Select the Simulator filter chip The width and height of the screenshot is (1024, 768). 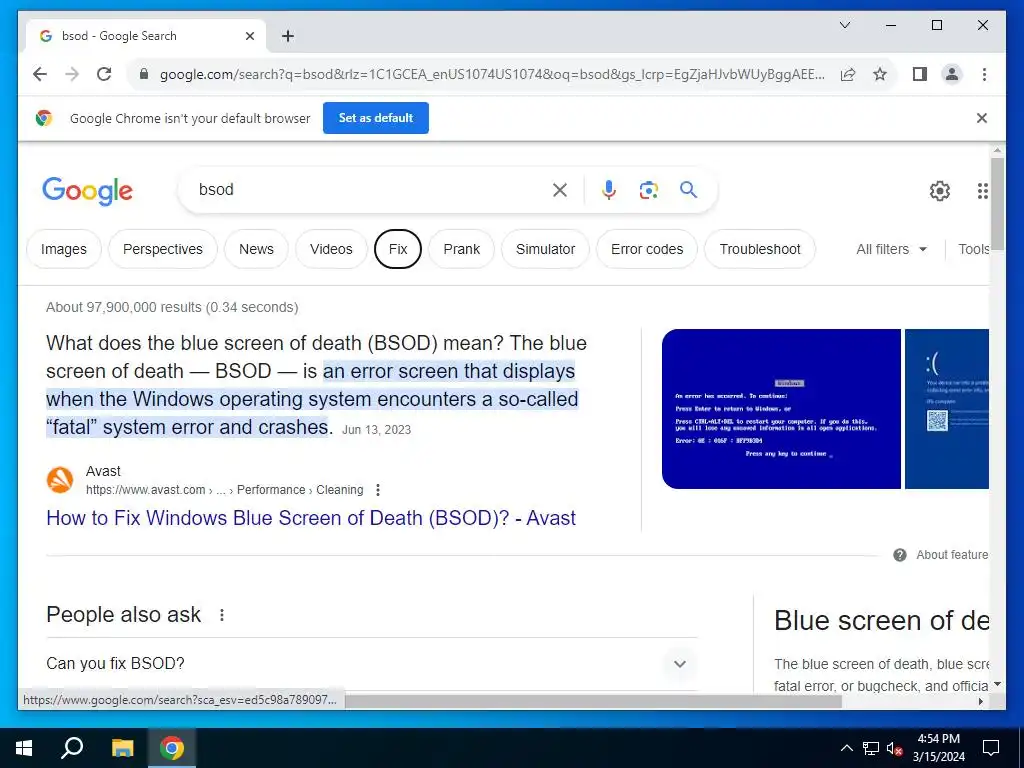coord(545,249)
